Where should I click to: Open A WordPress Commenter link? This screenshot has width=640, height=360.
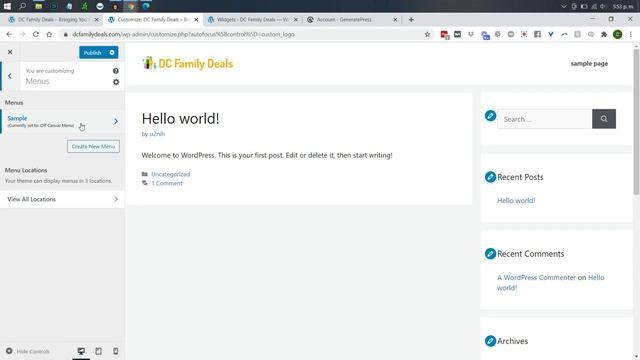click(536, 278)
